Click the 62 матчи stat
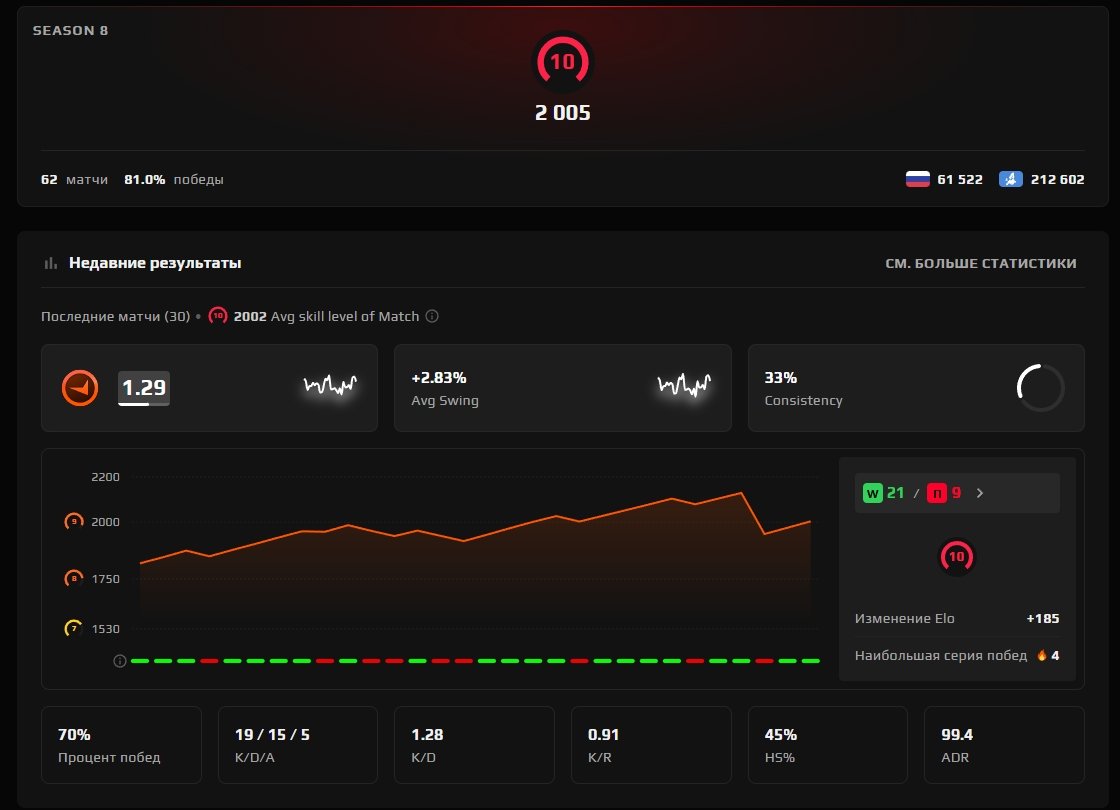The height and width of the screenshot is (810, 1120). click(x=74, y=179)
